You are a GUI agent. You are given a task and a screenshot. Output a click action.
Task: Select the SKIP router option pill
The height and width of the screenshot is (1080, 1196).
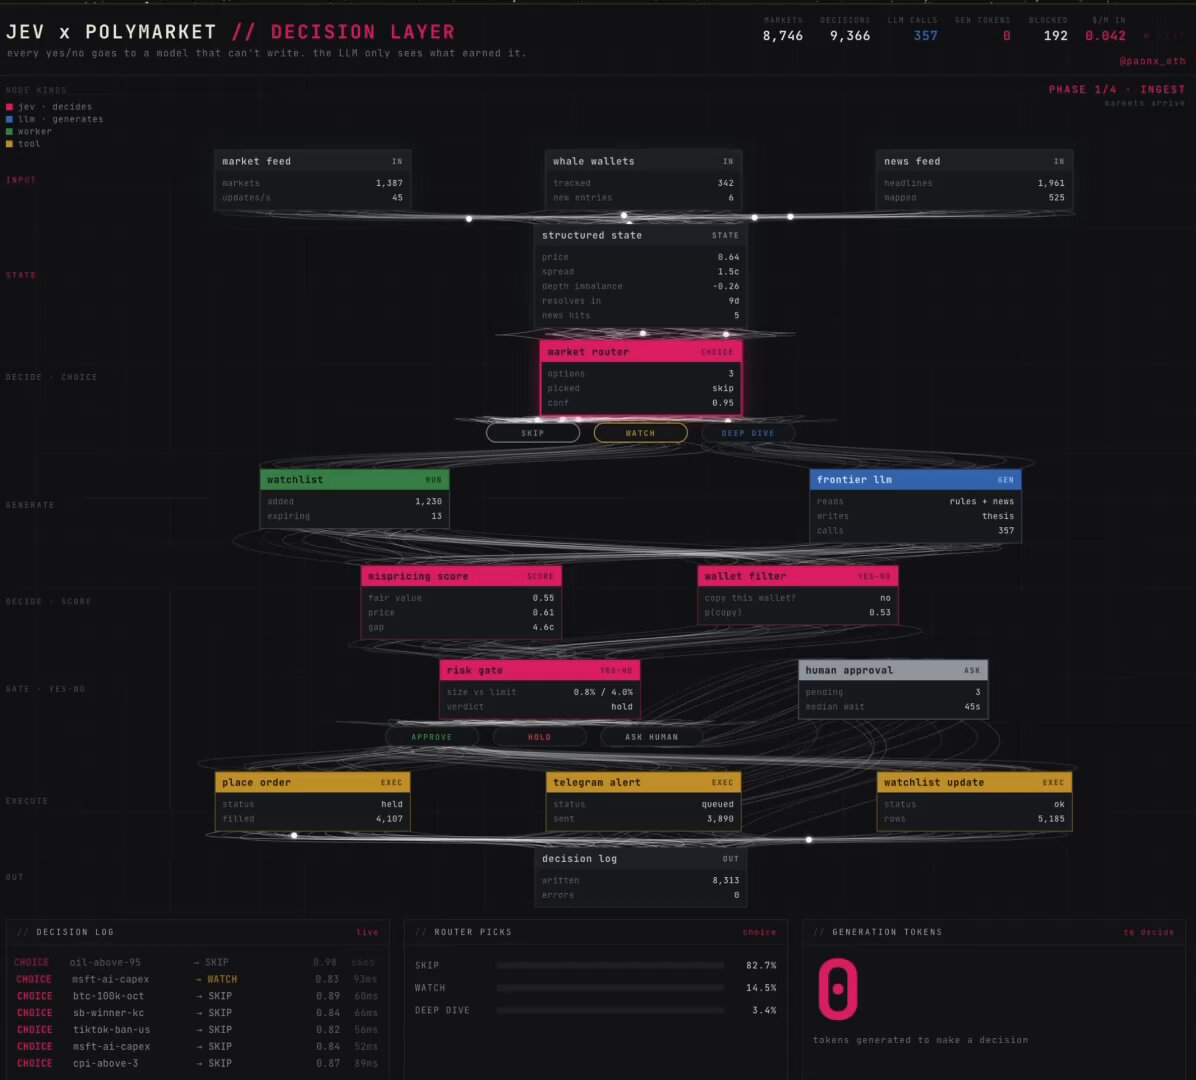(532, 432)
